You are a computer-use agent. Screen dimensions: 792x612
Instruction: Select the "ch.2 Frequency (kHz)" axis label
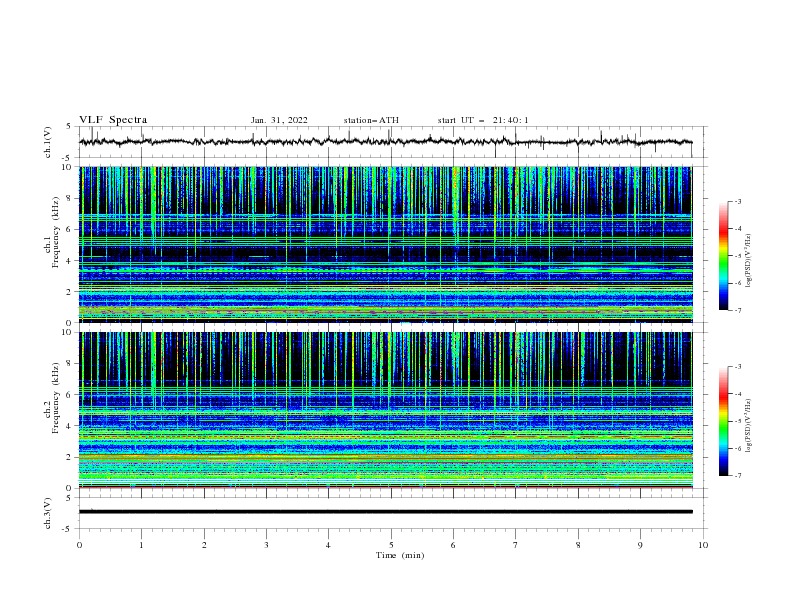pyautogui.click(x=52, y=398)
